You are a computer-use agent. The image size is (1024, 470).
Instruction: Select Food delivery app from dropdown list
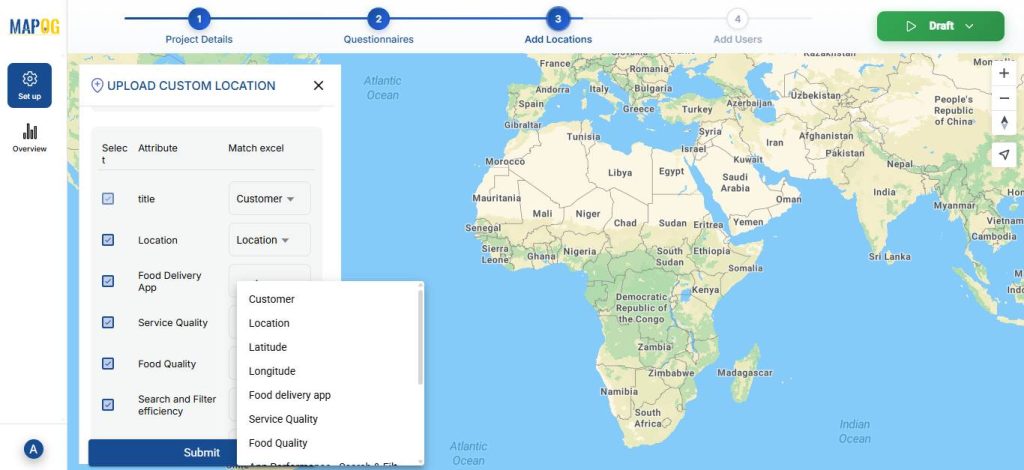(x=289, y=395)
